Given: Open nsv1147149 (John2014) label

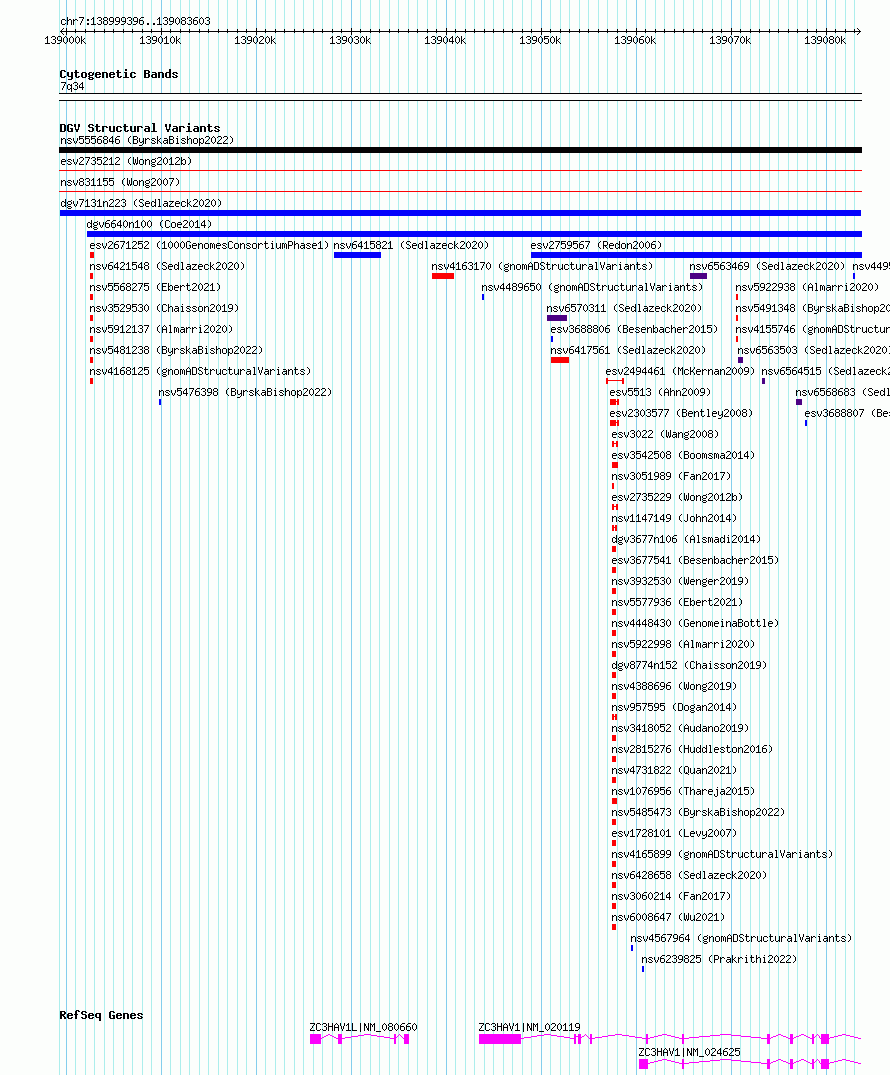Looking at the screenshot, I should [x=675, y=518].
